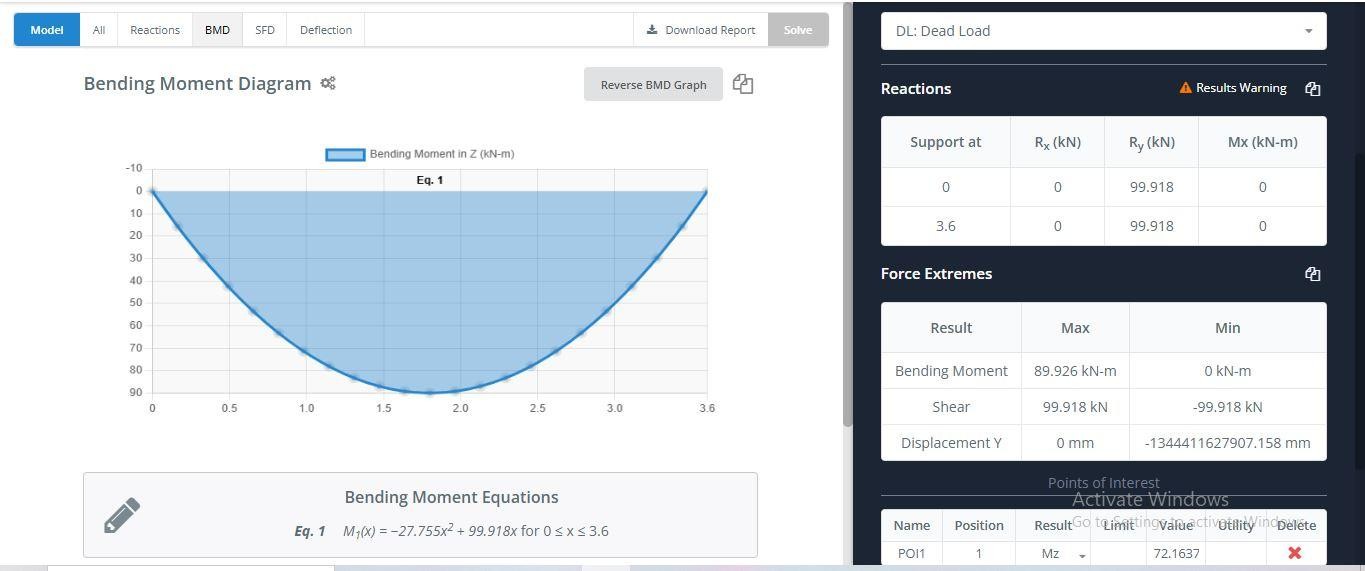Delete POI1 with the red X
This screenshot has width=1365, height=571.
click(1295, 553)
